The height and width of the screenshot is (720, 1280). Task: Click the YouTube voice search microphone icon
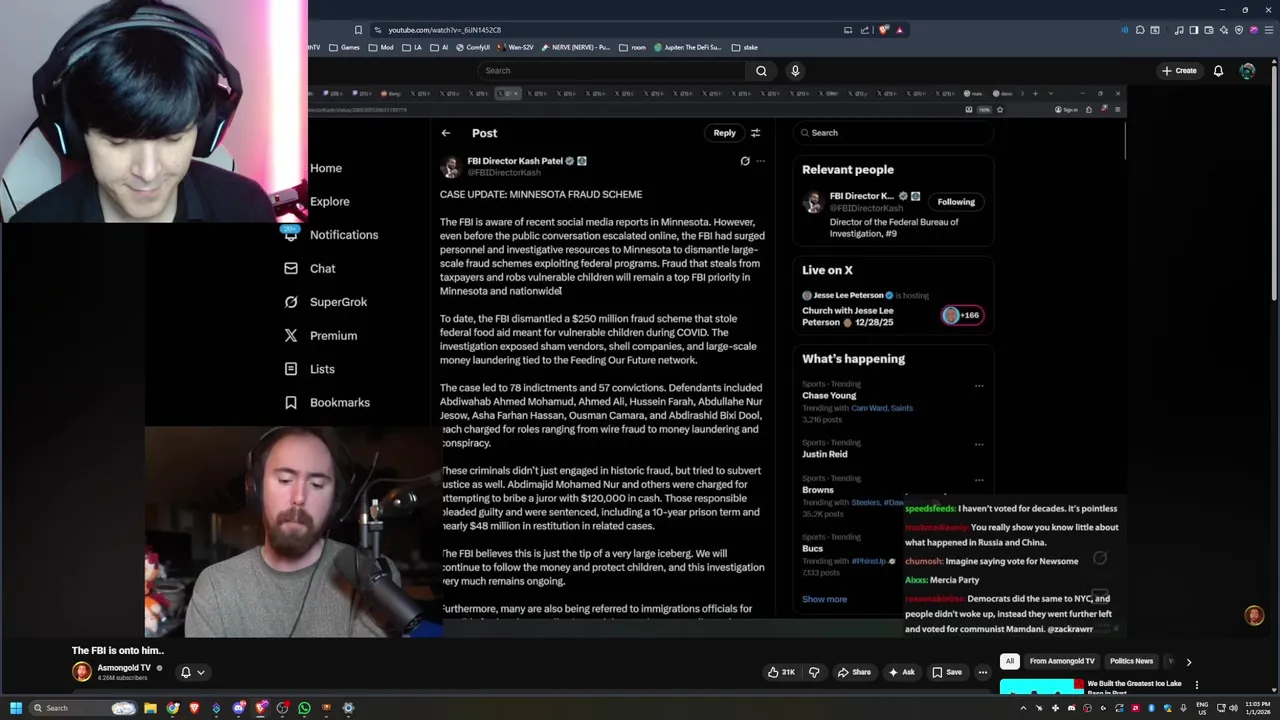point(795,71)
